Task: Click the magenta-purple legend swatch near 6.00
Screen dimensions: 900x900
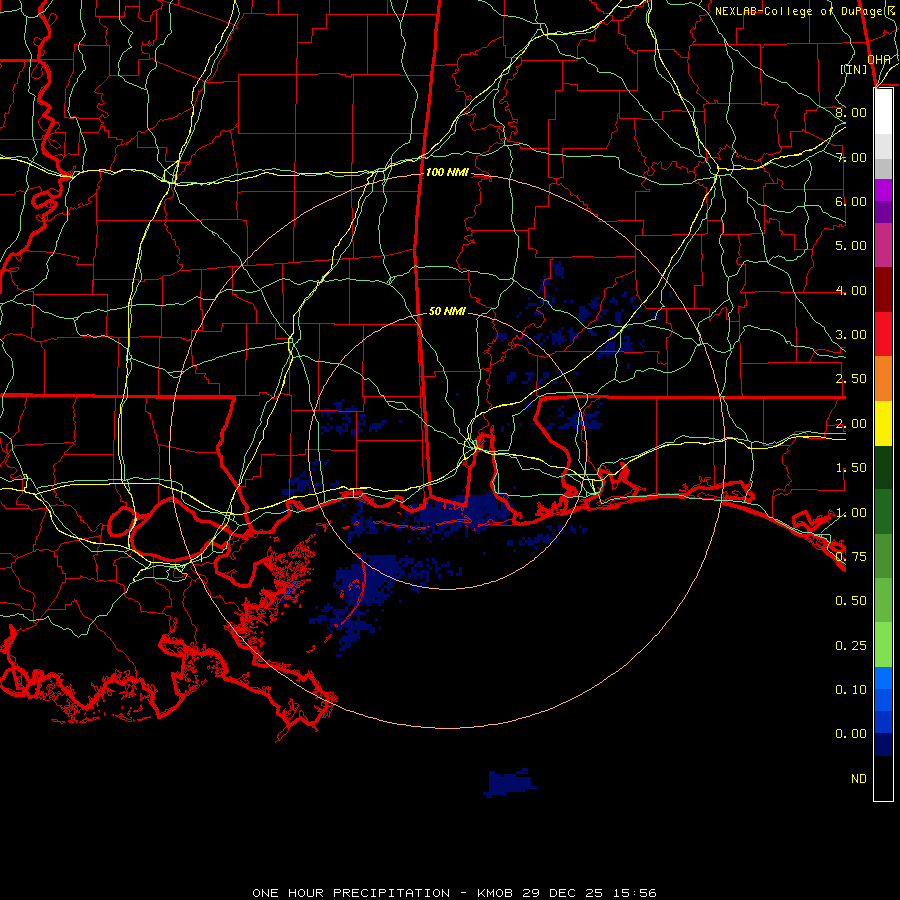Action: click(883, 190)
